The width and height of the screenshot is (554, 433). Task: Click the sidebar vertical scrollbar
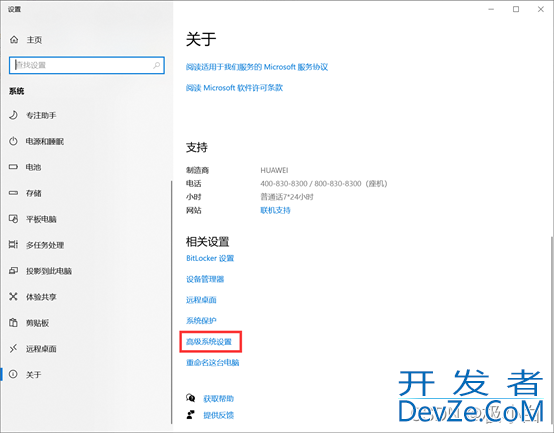point(172,302)
